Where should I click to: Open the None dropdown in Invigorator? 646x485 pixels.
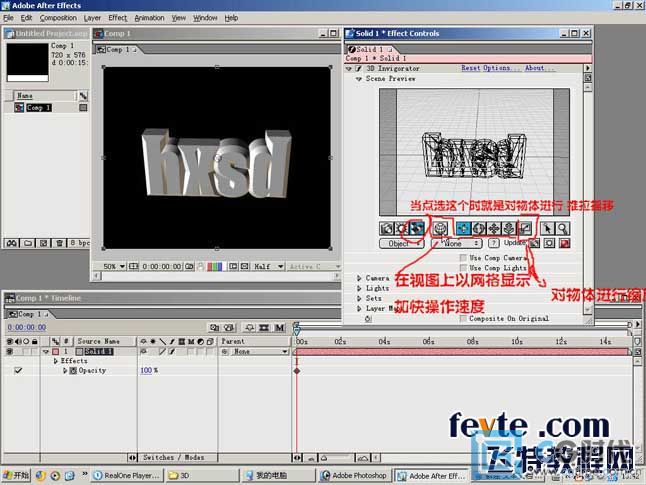(x=456, y=244)
